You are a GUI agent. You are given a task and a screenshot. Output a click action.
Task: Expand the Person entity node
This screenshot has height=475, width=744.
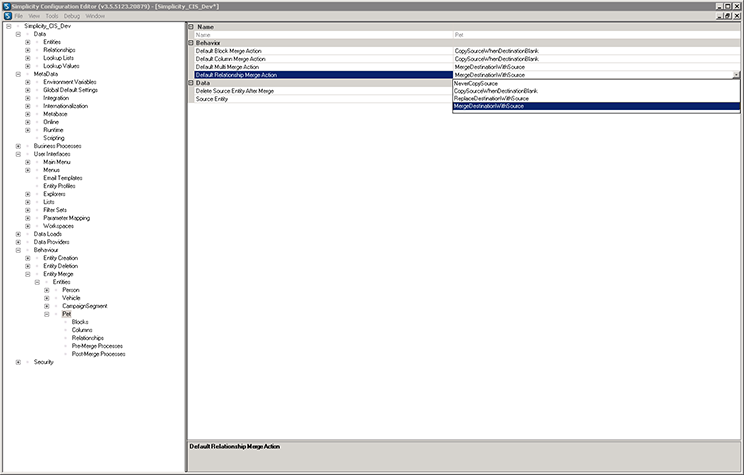click(x=46, y=290)
